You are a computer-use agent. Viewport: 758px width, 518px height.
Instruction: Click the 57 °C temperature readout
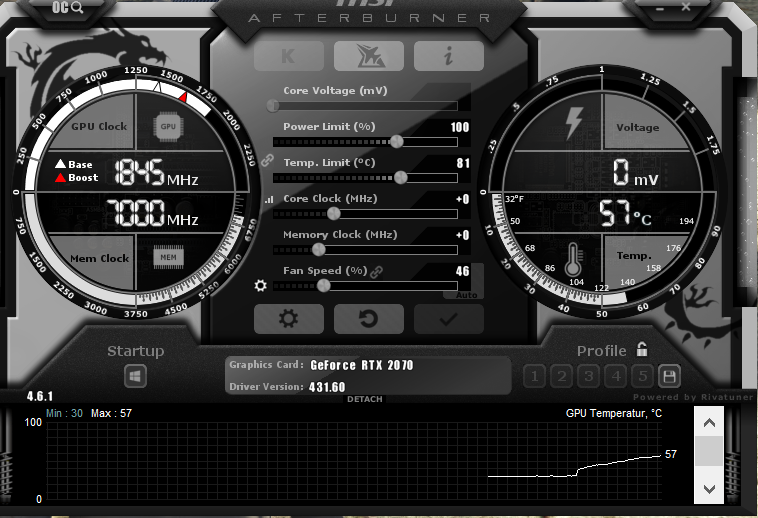click(626, 213)
